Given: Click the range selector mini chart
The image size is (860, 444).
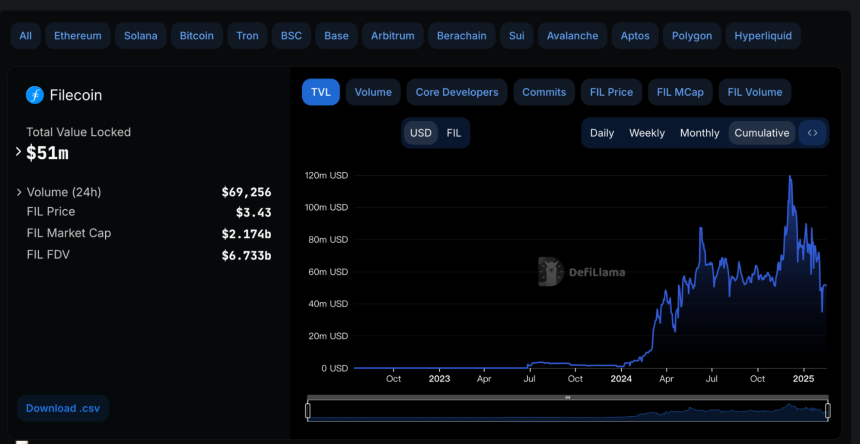Looking at the screenshot, I should click(568, 411).
